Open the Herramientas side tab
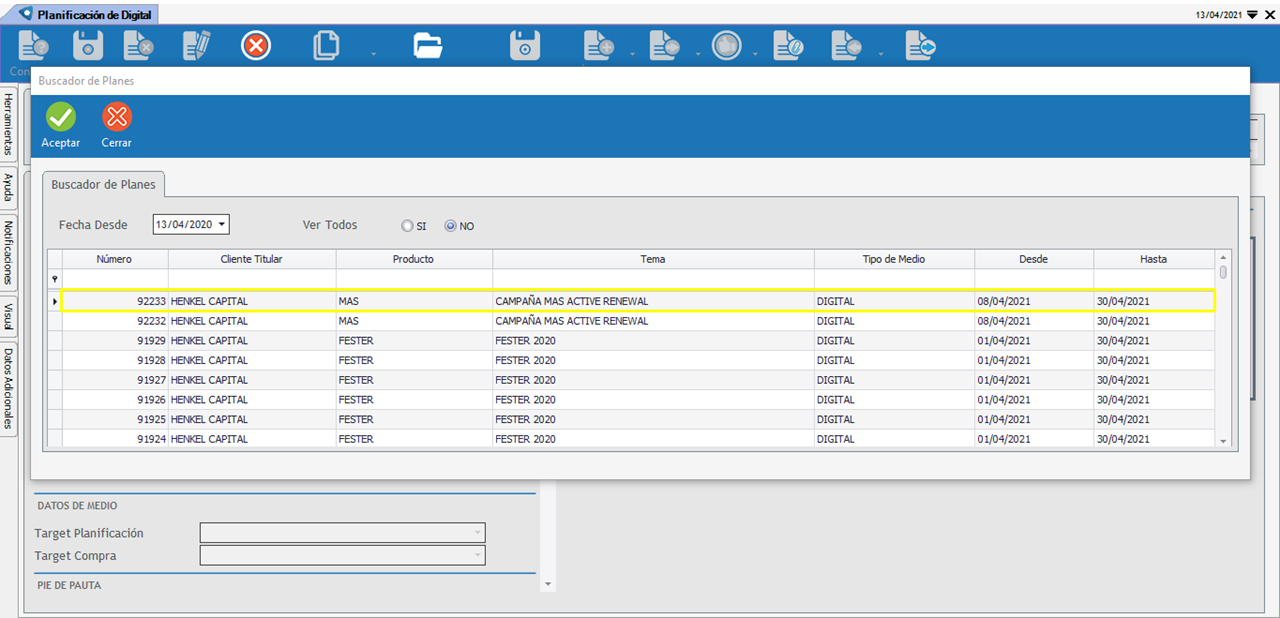 [8, 125]
